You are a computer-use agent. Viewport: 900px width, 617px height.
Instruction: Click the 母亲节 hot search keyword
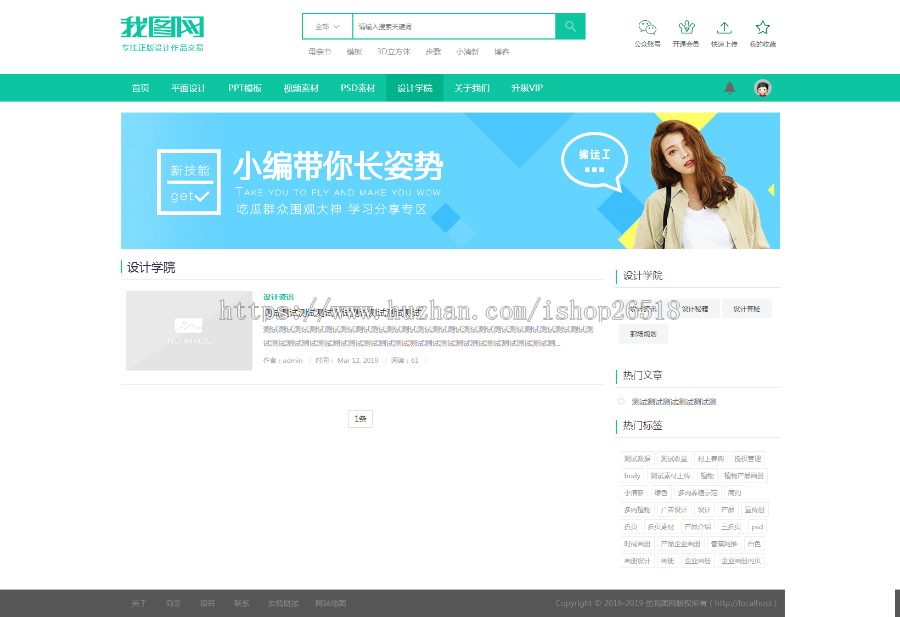coord(320,52)
